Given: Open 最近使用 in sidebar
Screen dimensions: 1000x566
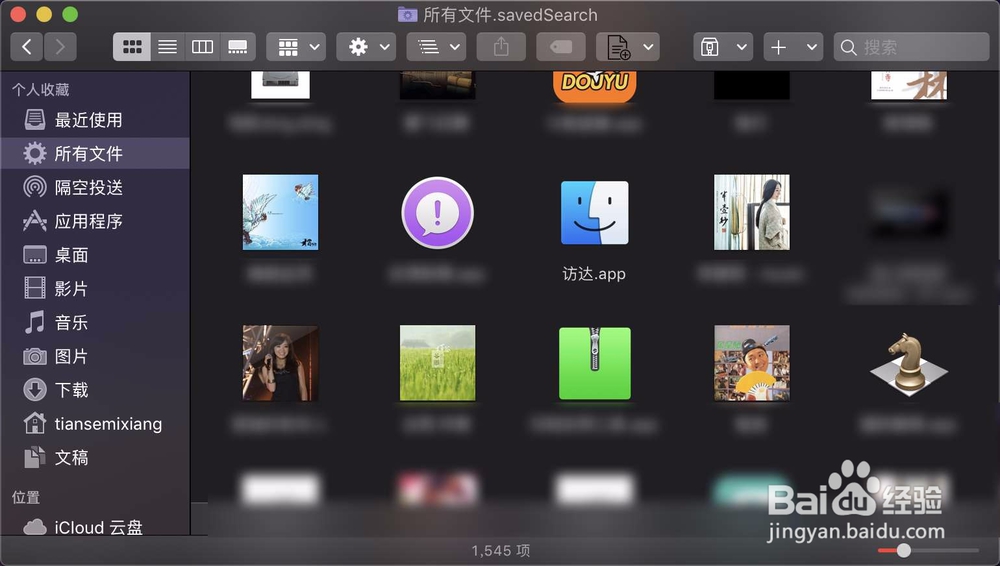Looking at the screenshot, I should tap(95, 120).
